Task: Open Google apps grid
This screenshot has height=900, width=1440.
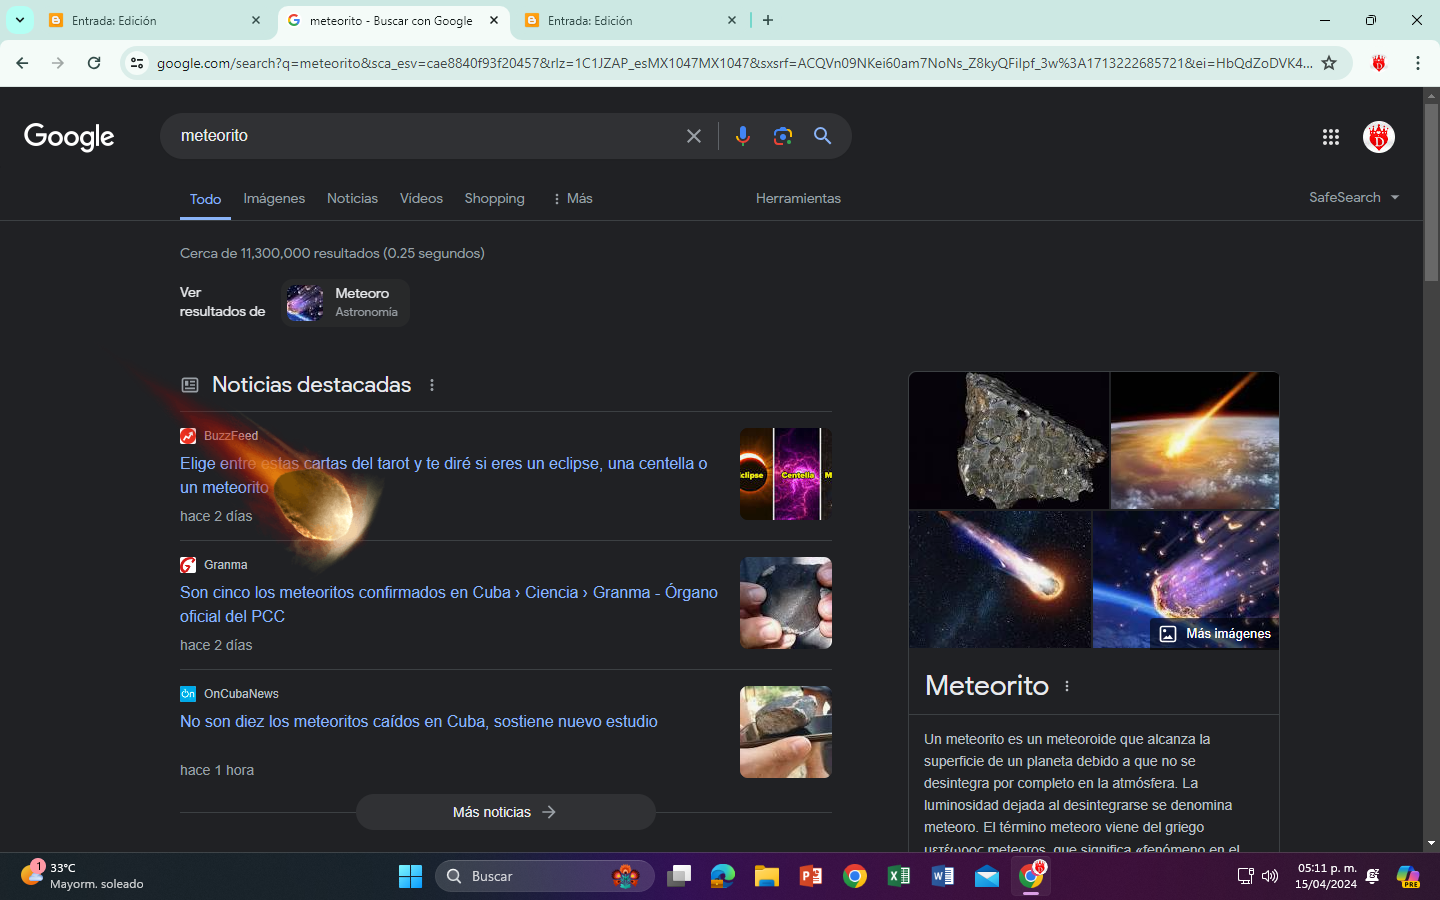Action: click(x=1330, y=137)
